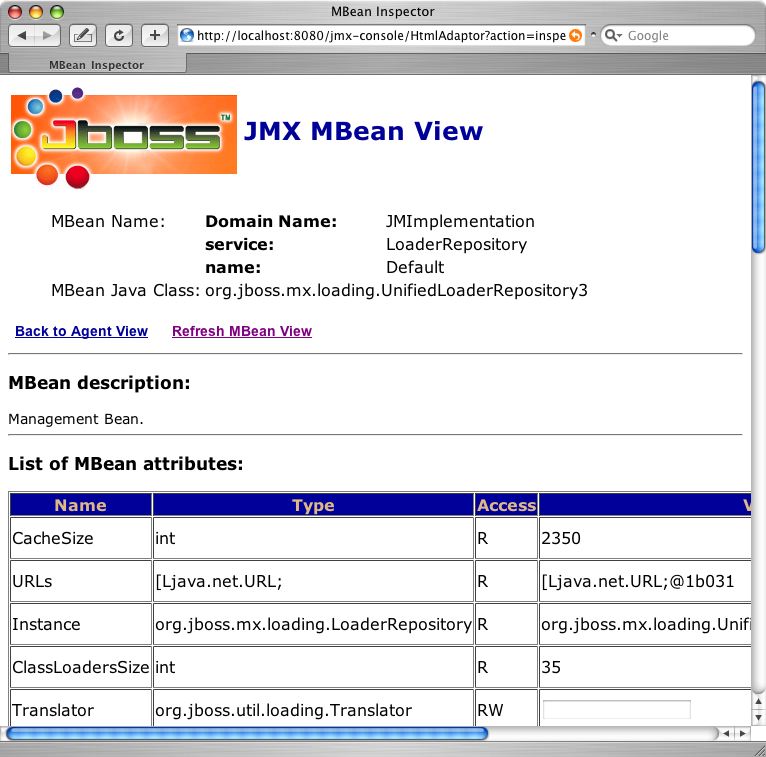
Task: Click the ClassLoadersSize attribute name cell
Action: 81,667
